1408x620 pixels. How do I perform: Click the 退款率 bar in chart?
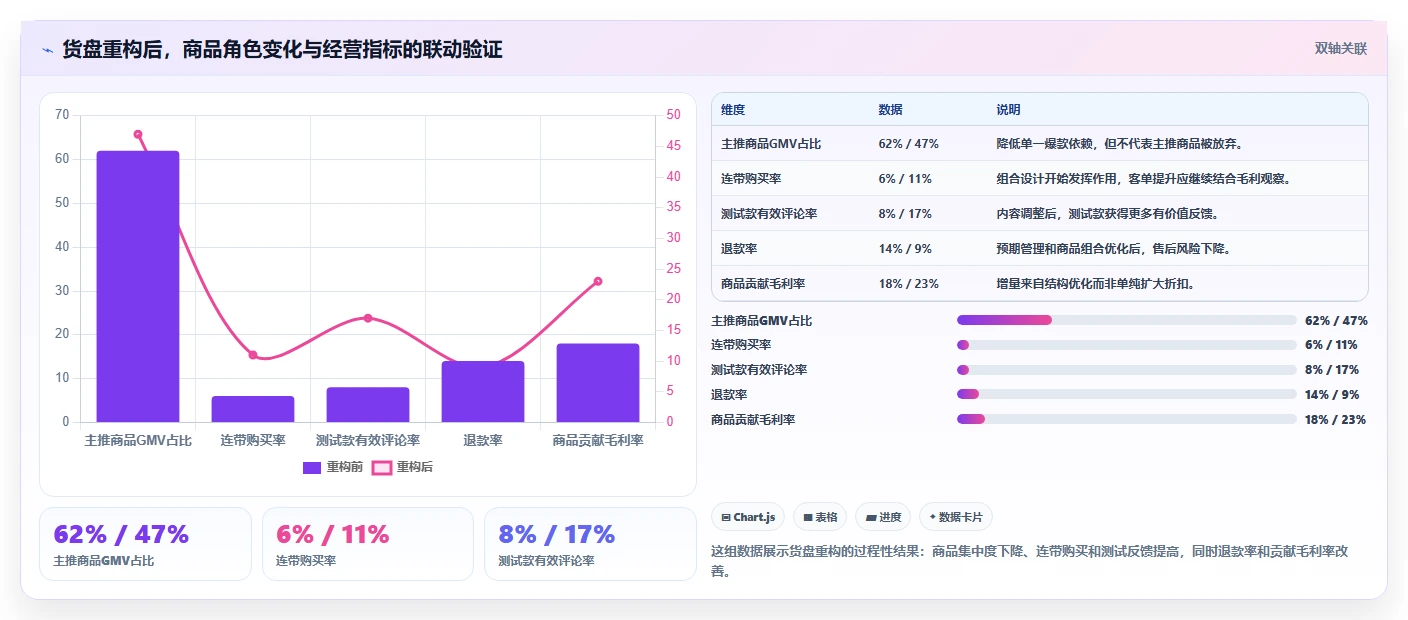pyautogui.click(x=483, y=392)
